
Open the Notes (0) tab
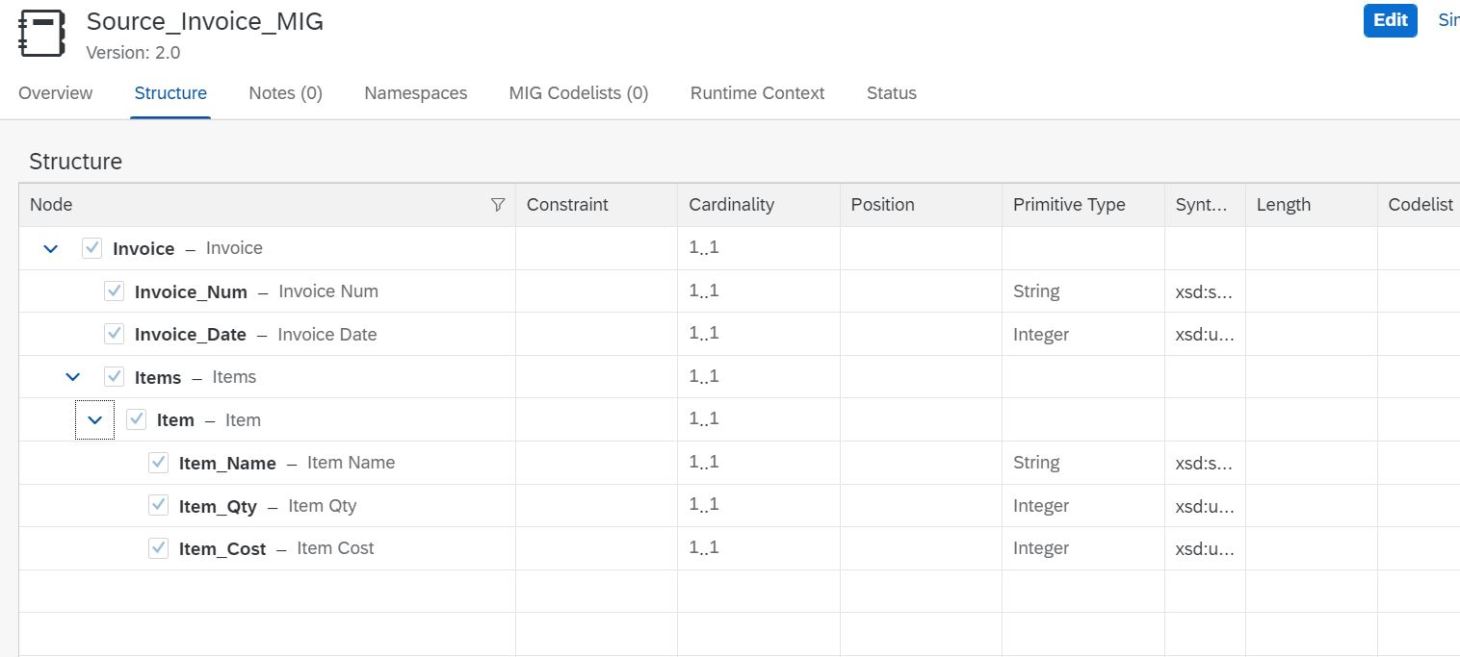(284, 93)
